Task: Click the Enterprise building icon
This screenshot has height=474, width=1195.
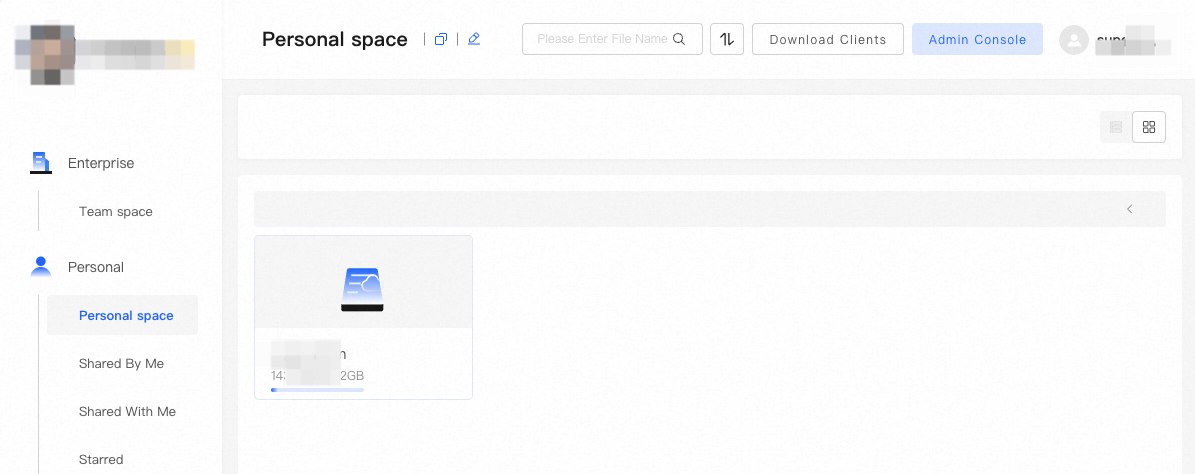Action: (41, 162)
